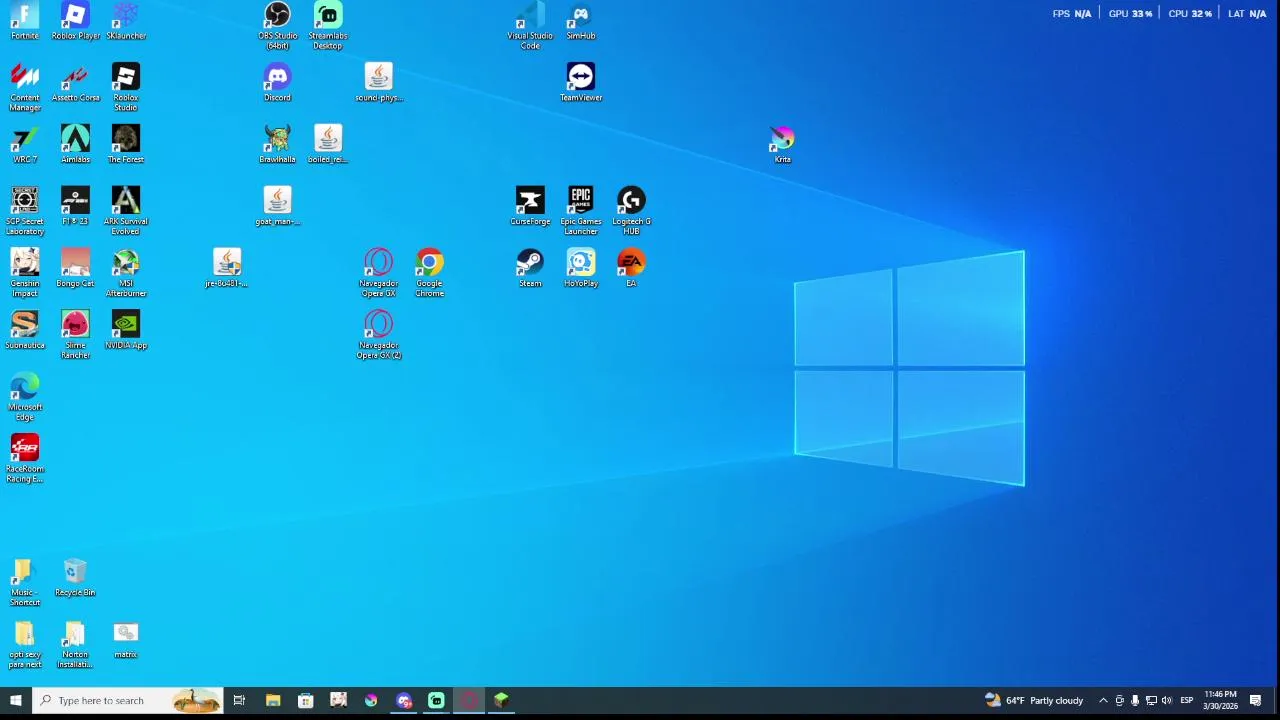This screenshot has height=720, width=1280.
Task: Select the TeamViewer desktop icon
Action: coord(581,83)
